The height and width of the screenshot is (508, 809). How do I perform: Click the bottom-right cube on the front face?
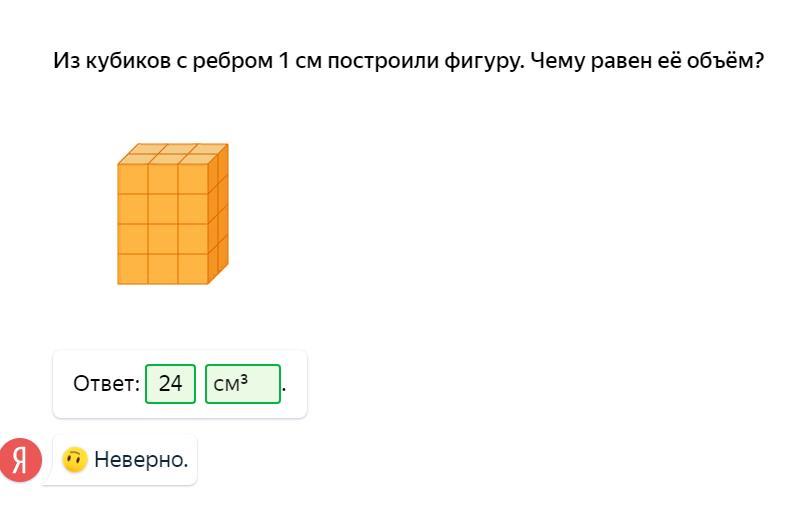click(193, 269)
